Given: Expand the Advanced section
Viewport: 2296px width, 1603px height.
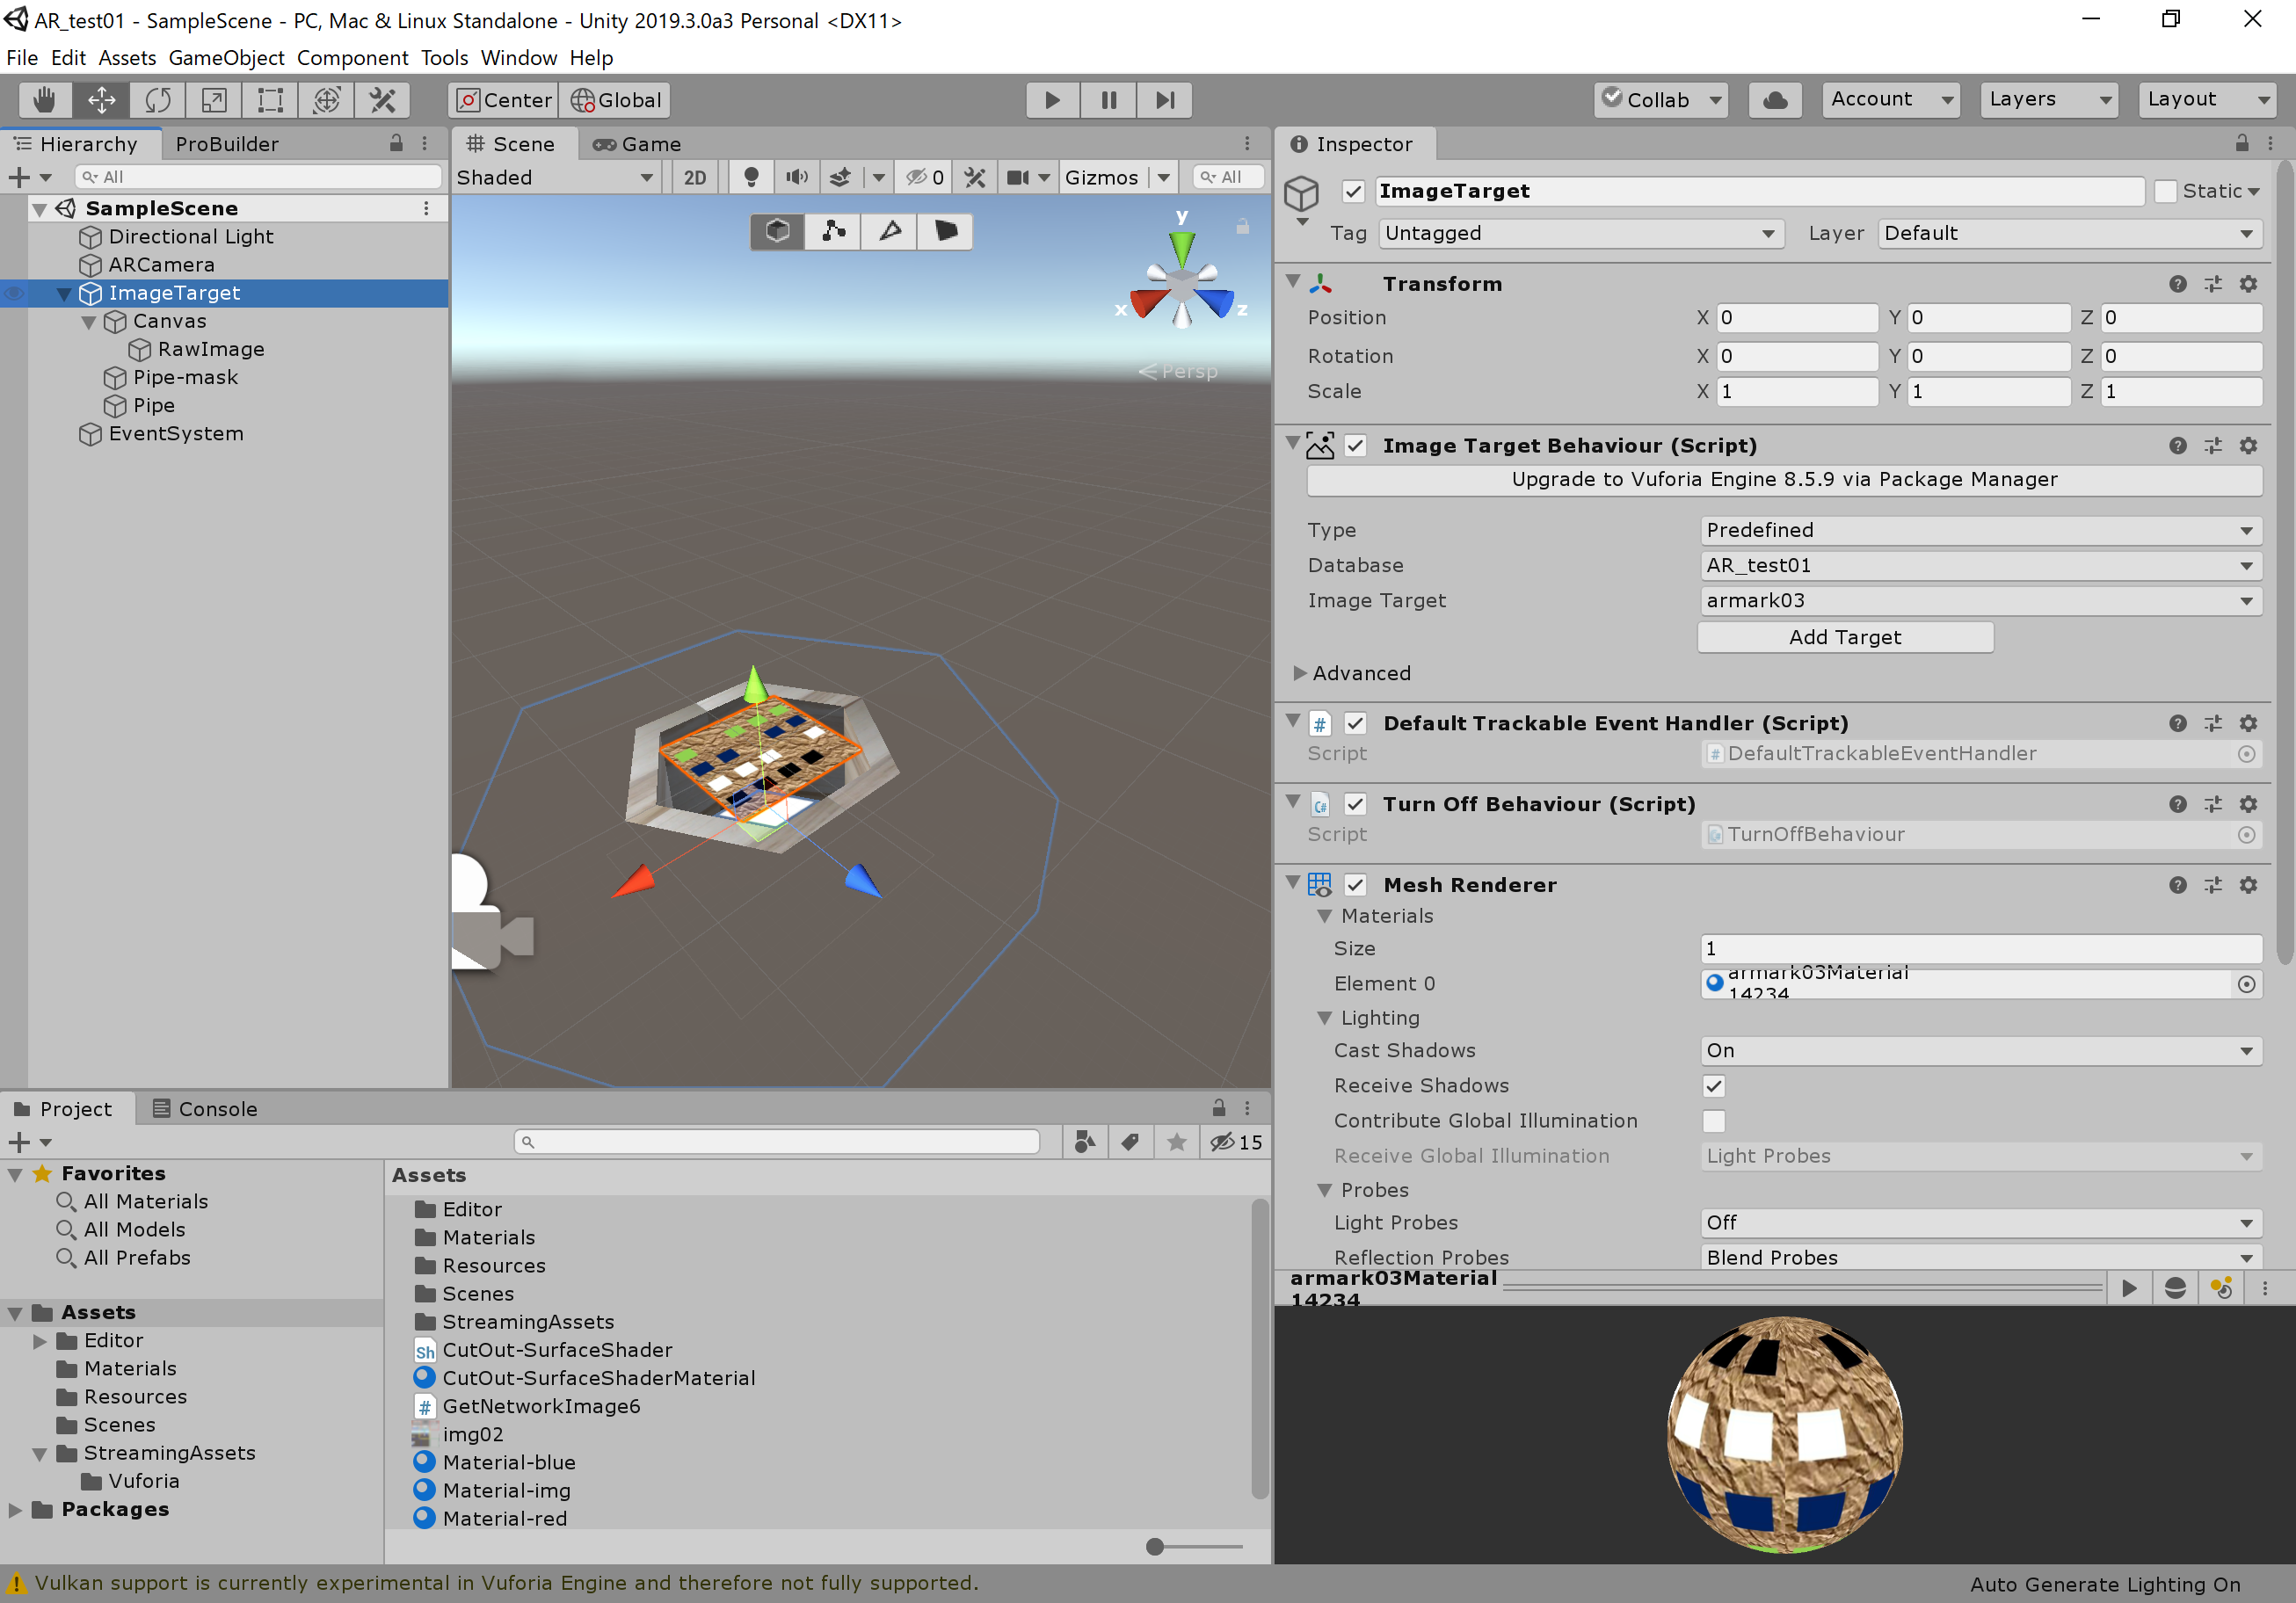Looking at the screenshot, I should click(1300, 673).
